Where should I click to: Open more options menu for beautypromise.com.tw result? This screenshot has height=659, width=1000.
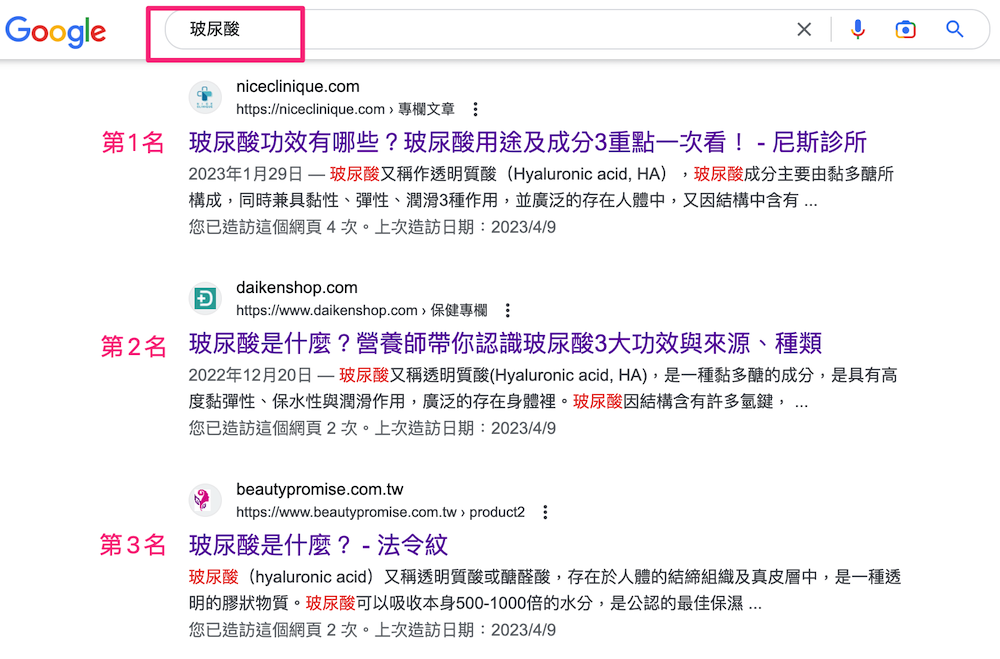545,512
